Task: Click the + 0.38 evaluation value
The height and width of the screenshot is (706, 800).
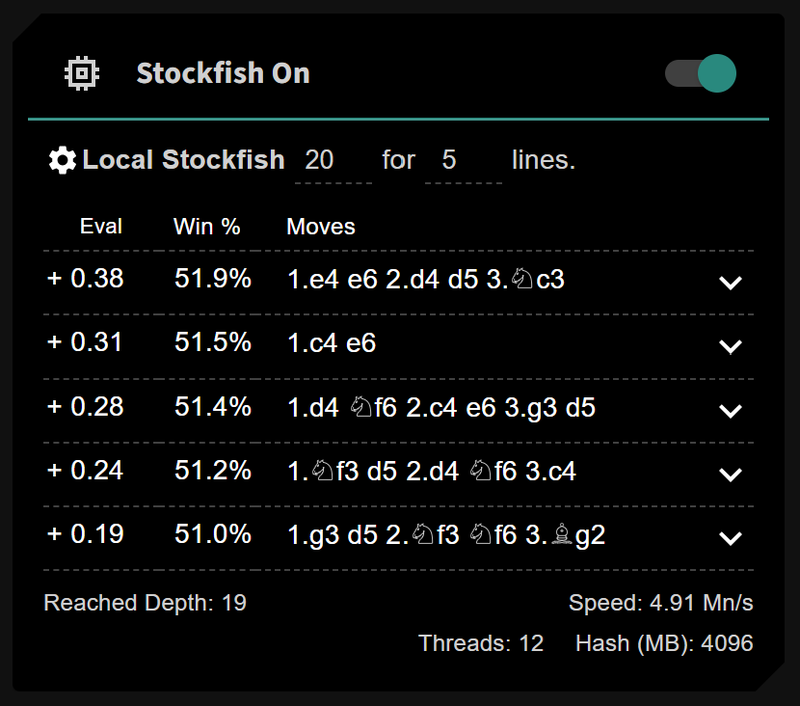Action: [86, 279]
